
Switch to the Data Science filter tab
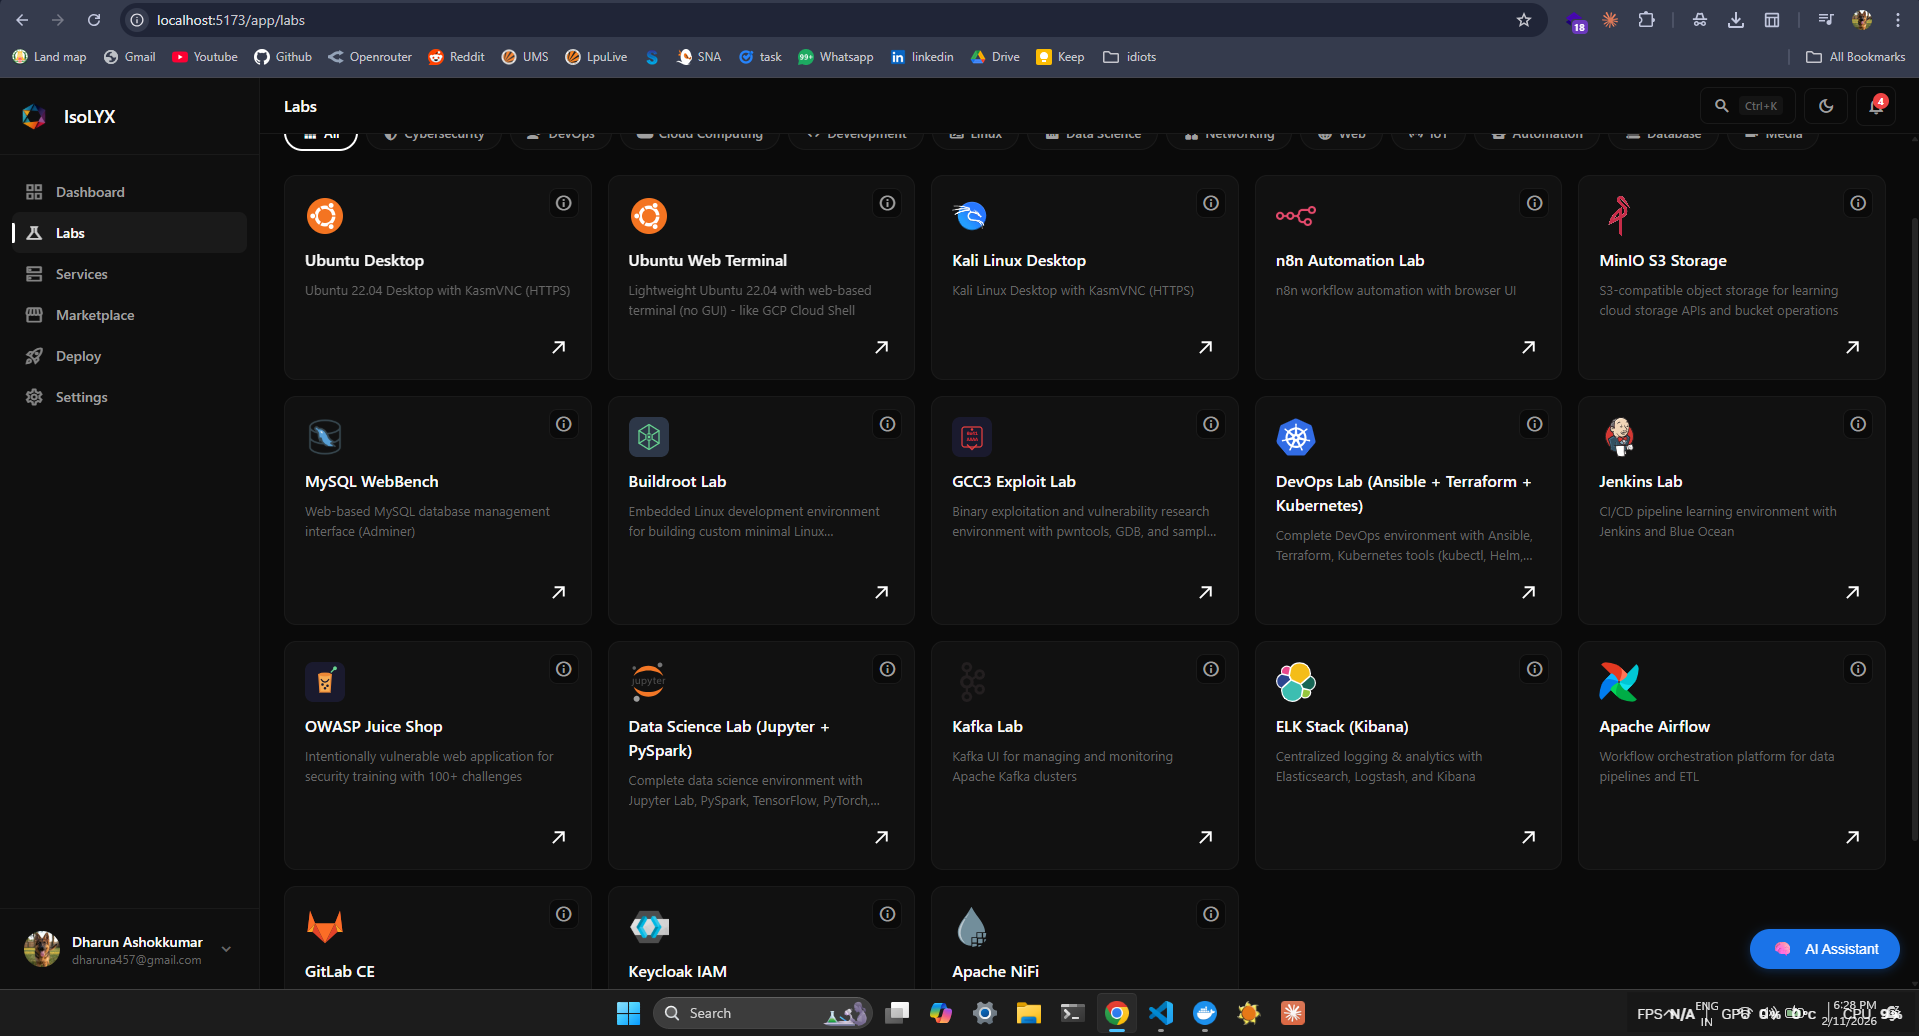tap(1092, 133)
